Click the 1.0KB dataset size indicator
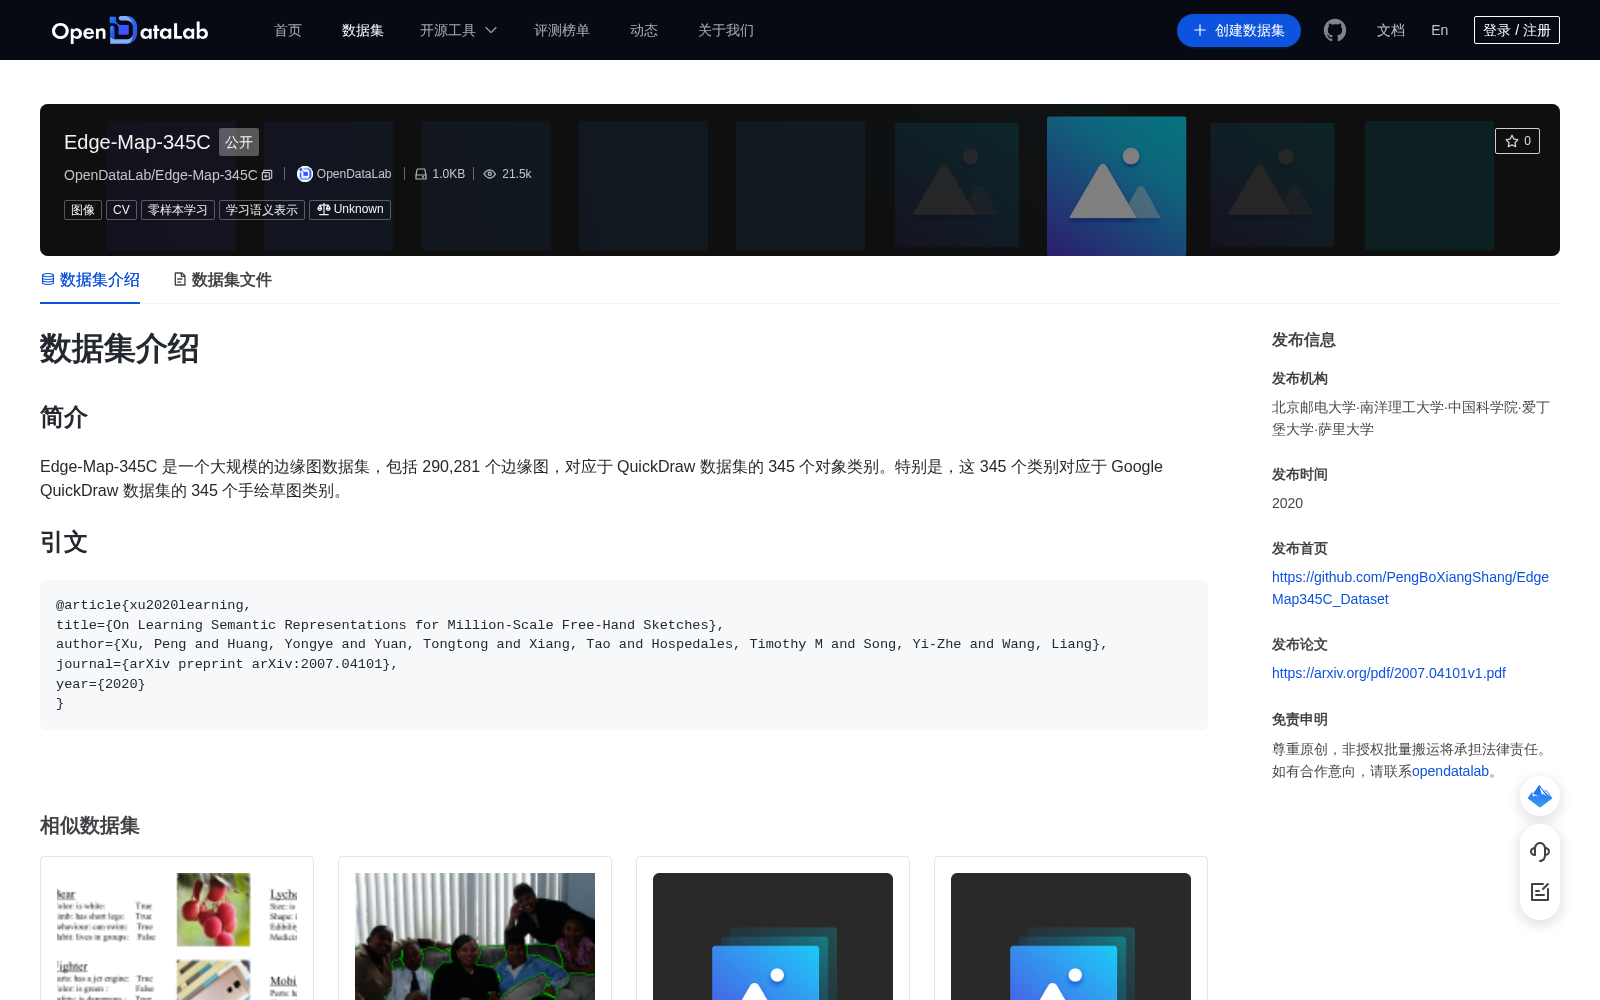The height and width of the screenshot is (1000, 1600). click(x=440, y=174)
